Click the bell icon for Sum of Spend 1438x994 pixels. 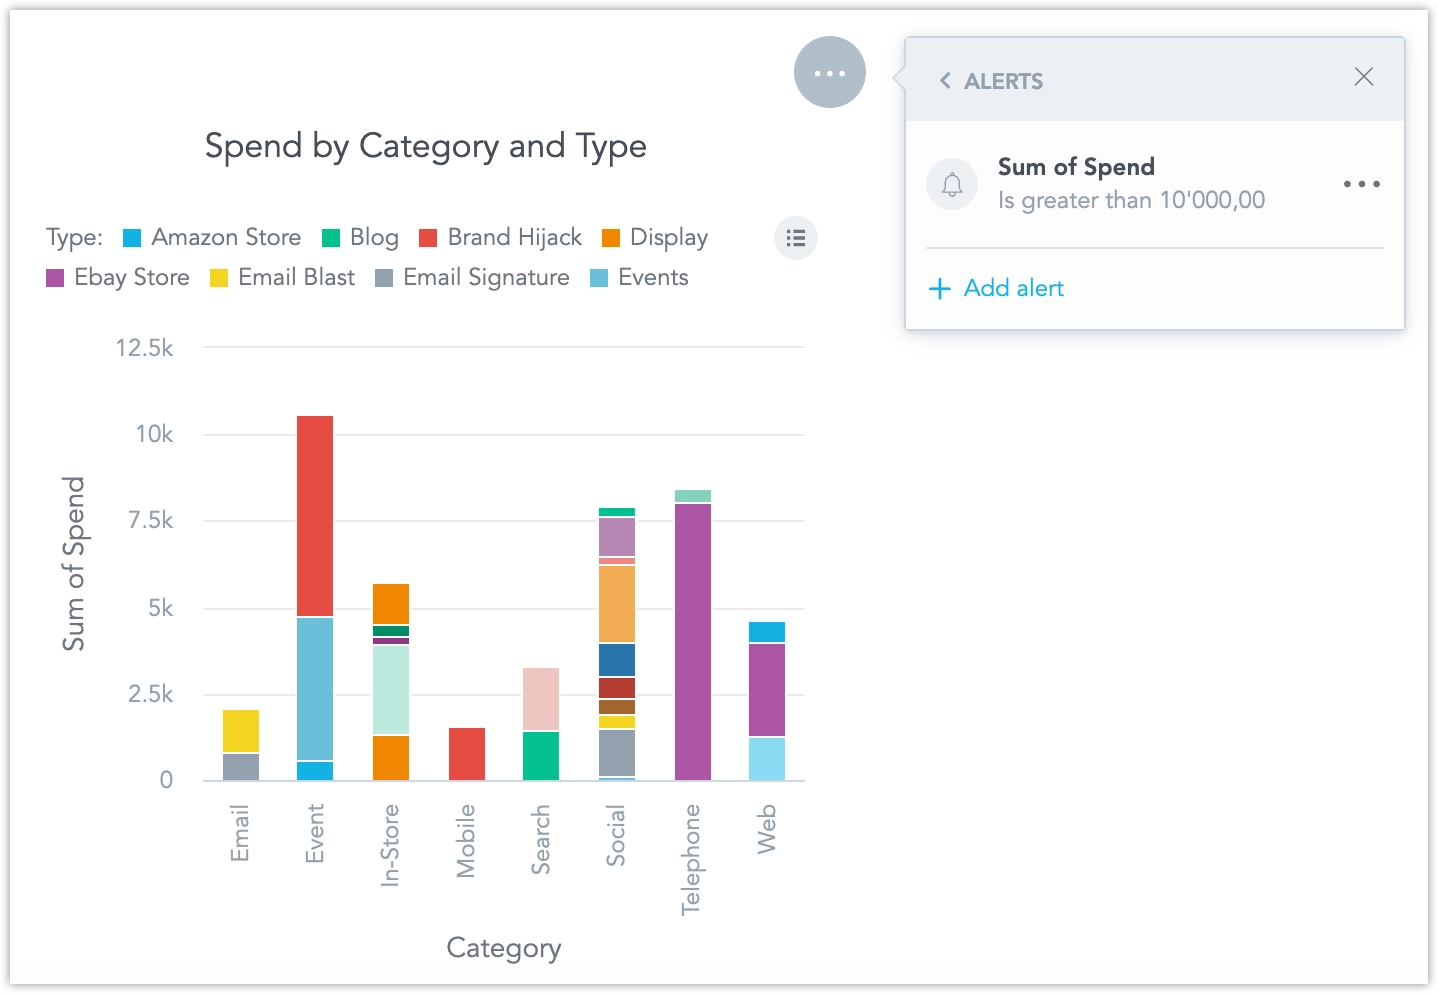point(952,184)
